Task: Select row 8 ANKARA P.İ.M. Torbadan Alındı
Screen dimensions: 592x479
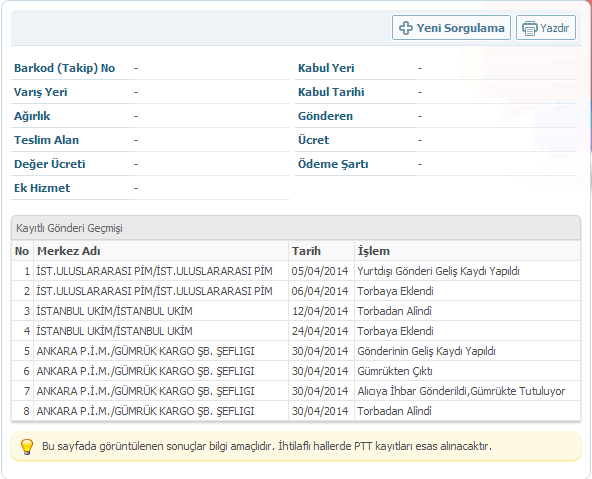Action: pyautogui.click(x=296, y=411)
